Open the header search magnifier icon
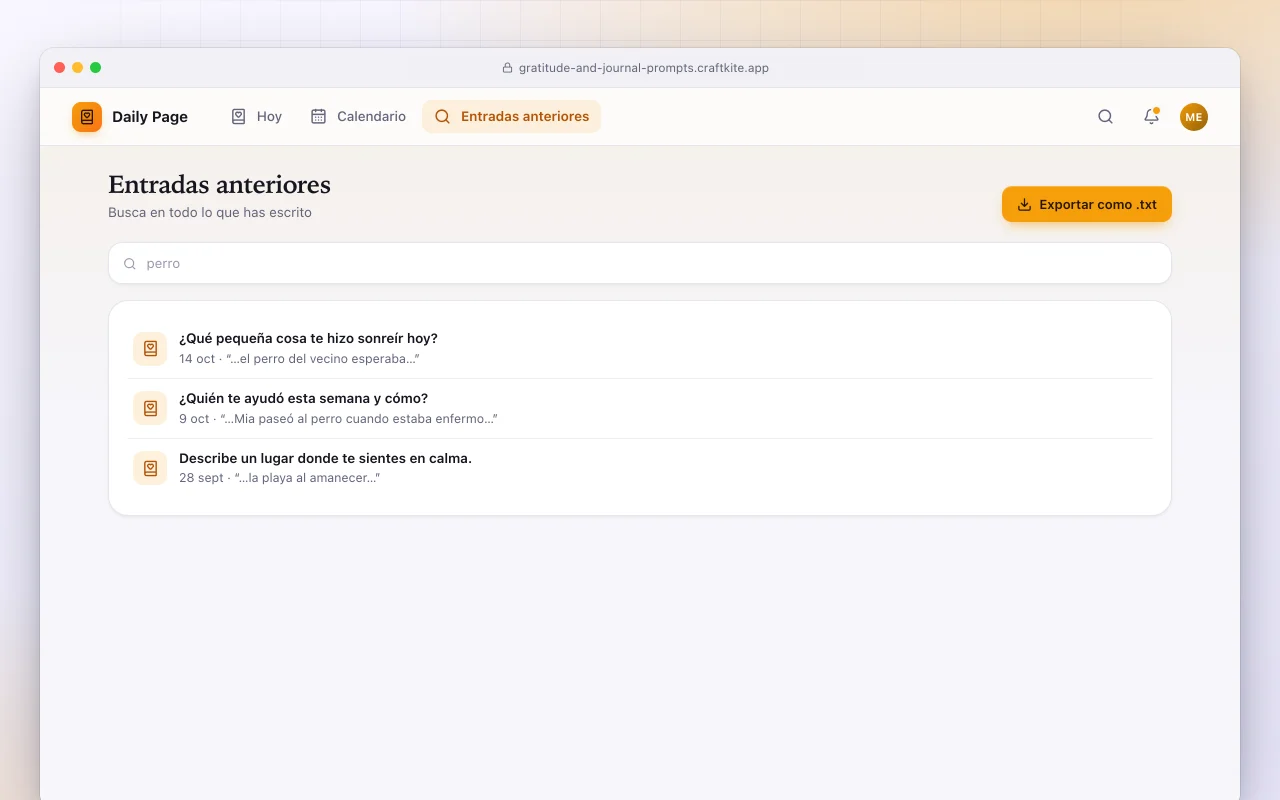This screenshot has height=800, width=1280. click(1105, 117)
